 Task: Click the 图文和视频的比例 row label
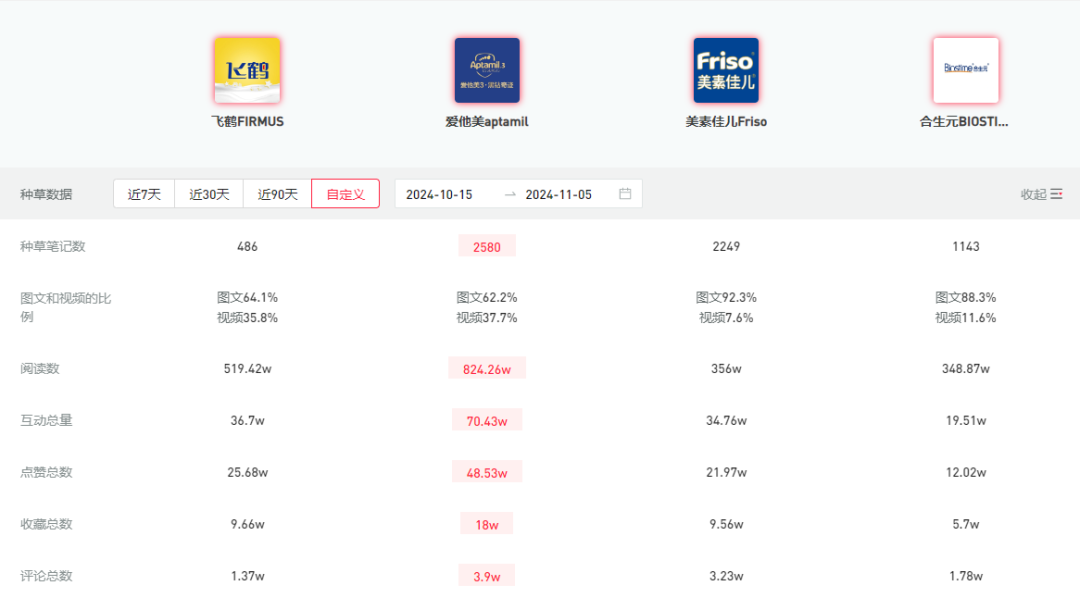point(65,307)
